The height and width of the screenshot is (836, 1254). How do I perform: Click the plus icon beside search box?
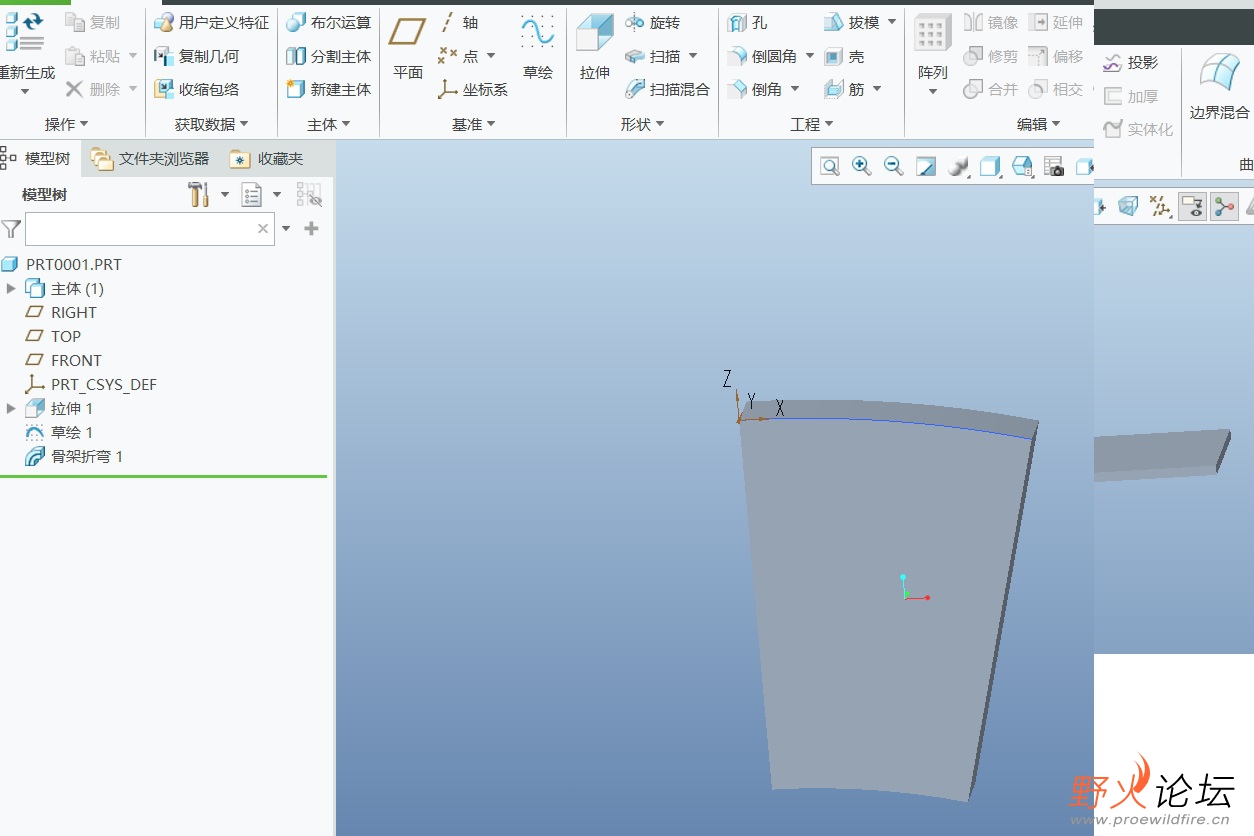point(311,229)
